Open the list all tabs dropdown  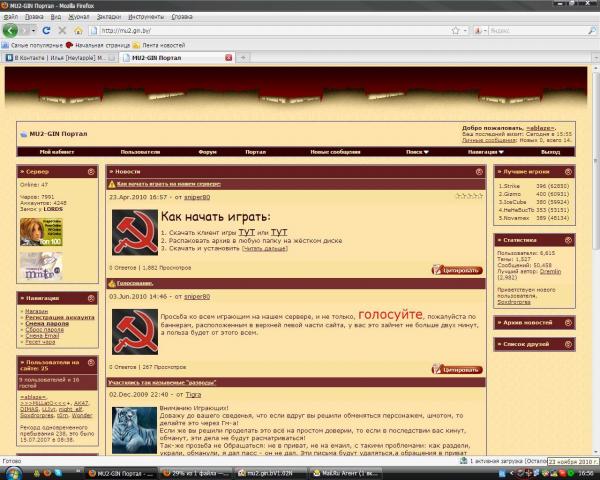tap(596, 58)
